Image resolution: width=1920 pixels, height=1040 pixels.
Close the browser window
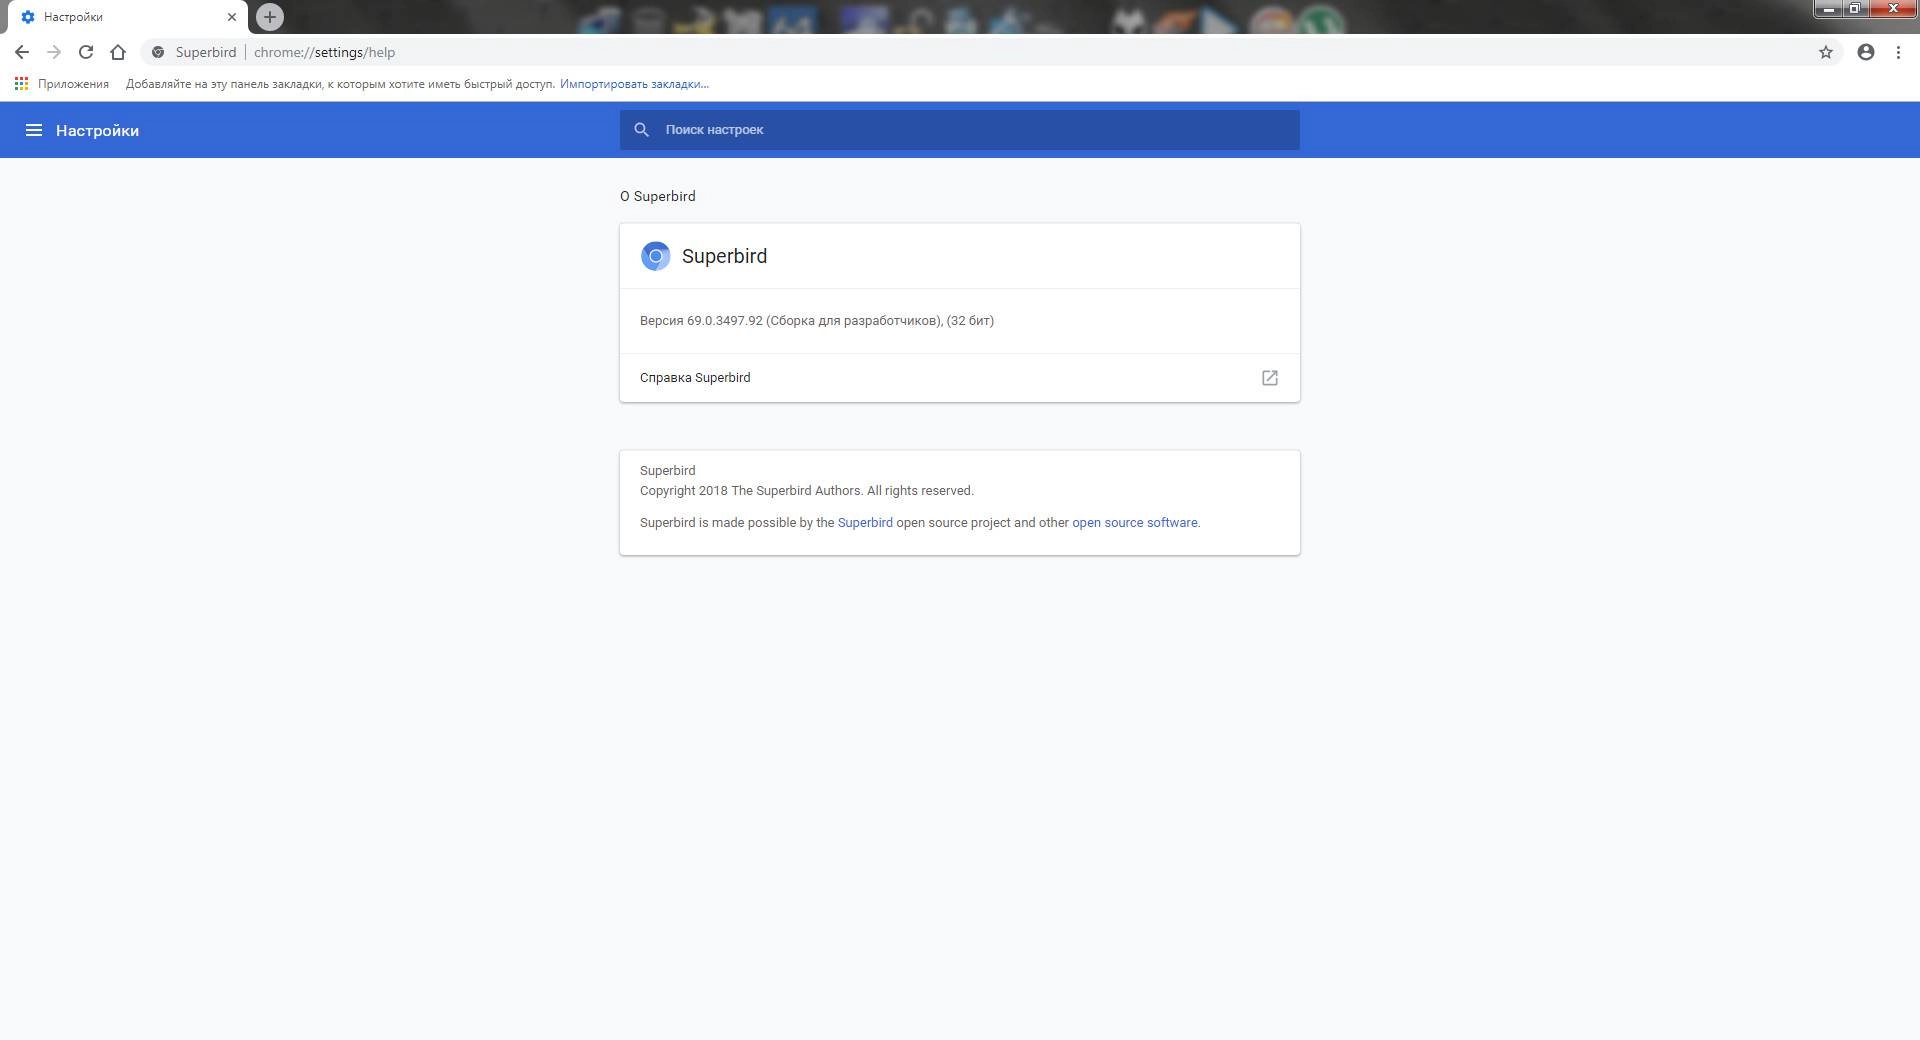1892,9
